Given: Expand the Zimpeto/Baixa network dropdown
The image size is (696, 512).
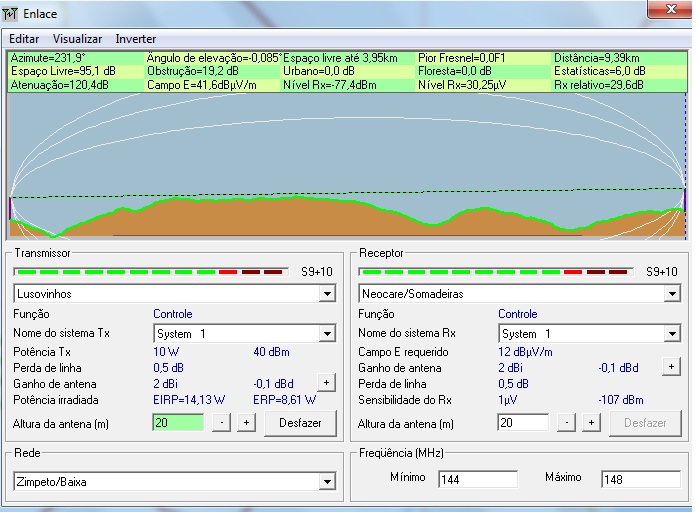Looking at the screenshot, I should pyautogui.click(x=326, y=482).
